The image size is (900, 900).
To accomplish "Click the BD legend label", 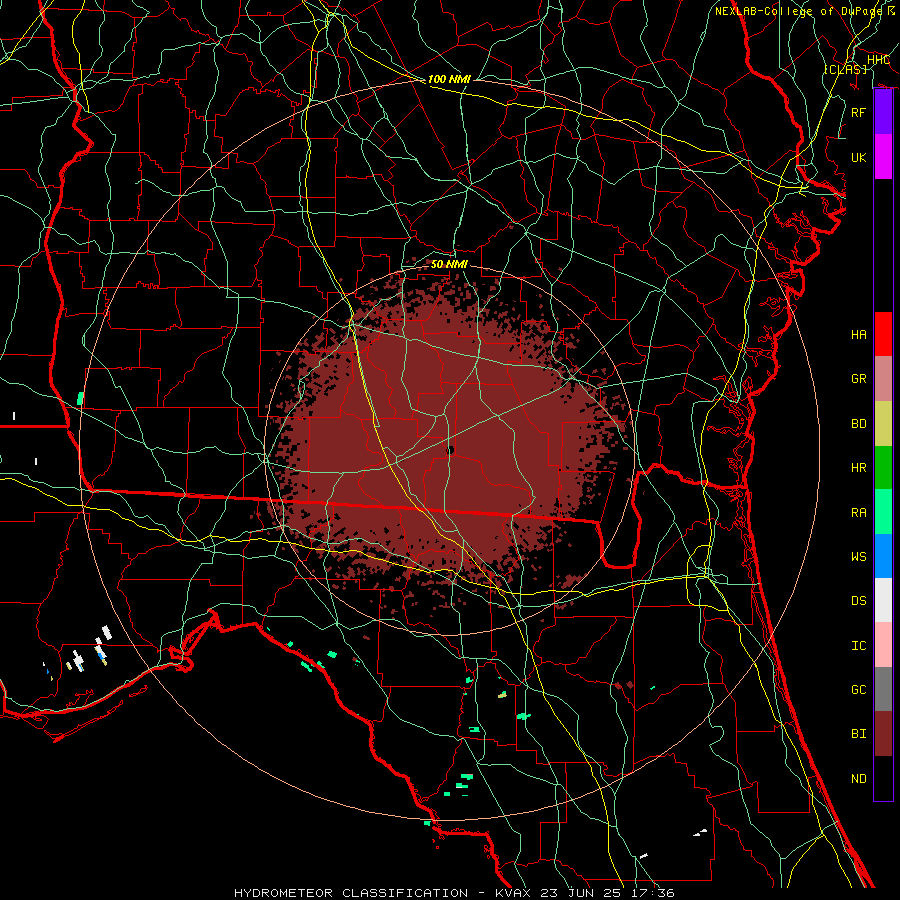I will 859,424.
